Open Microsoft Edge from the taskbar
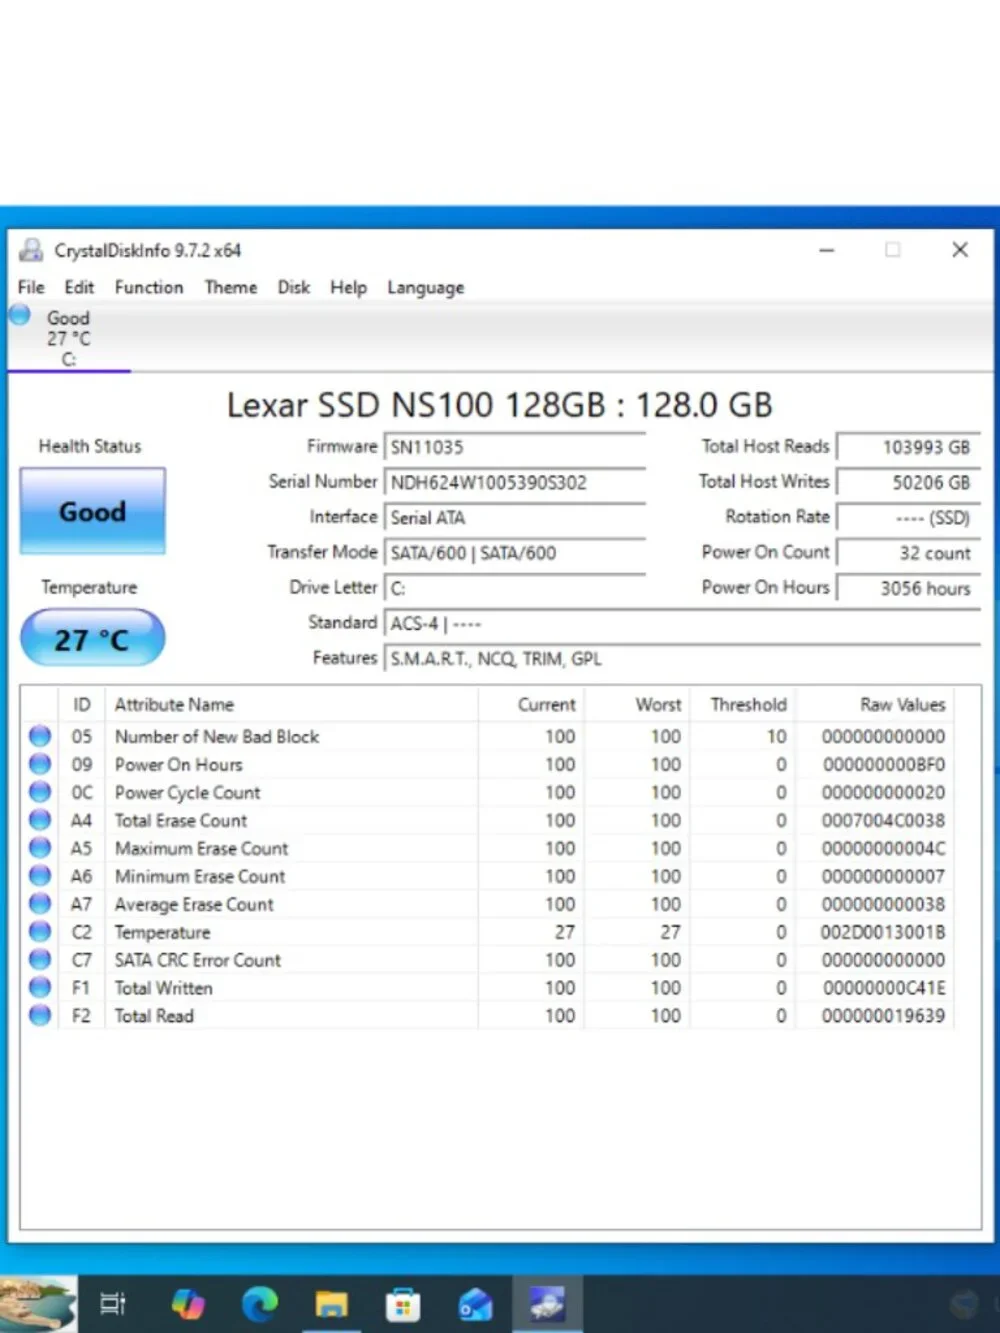The height and width of the screenshot is (1333, 1000). (260, 1304)
